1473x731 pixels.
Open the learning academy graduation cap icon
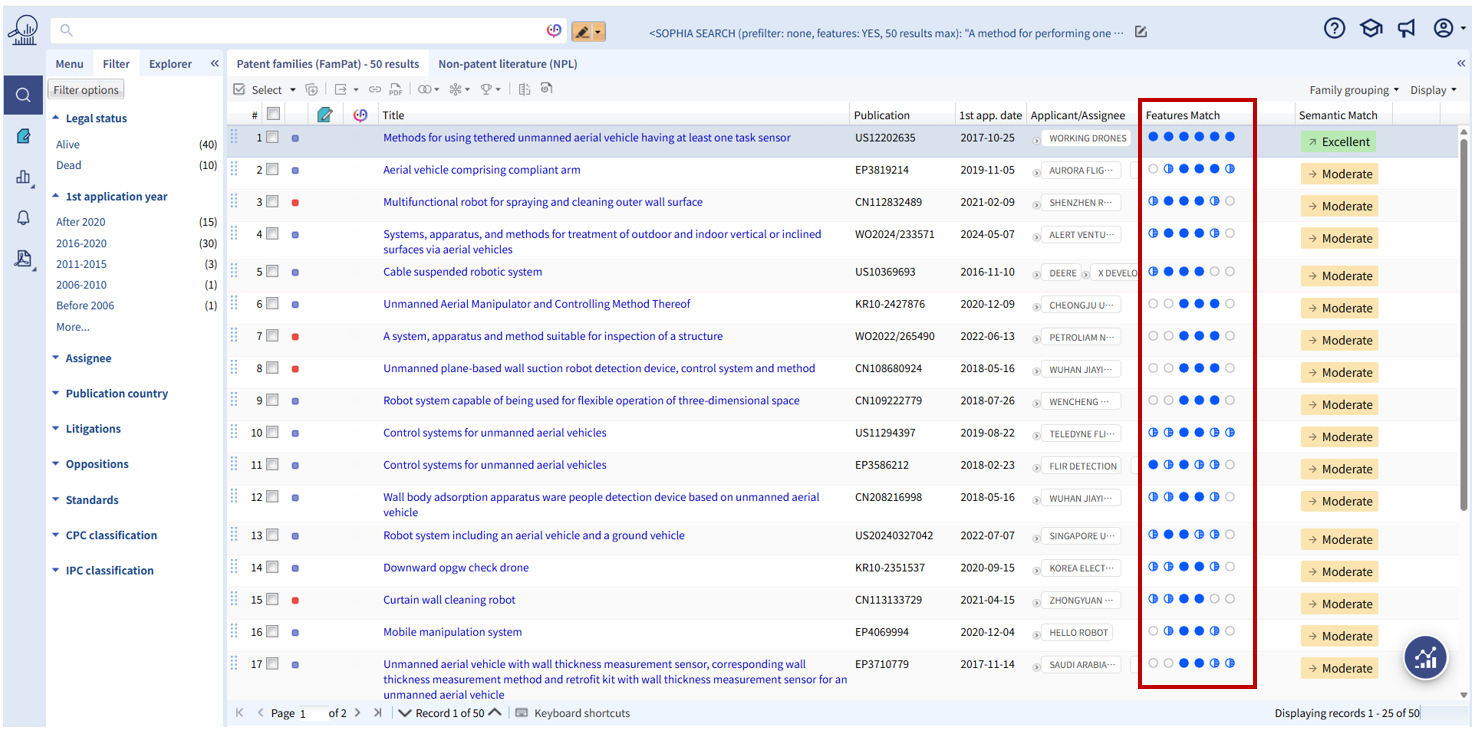1371,29
